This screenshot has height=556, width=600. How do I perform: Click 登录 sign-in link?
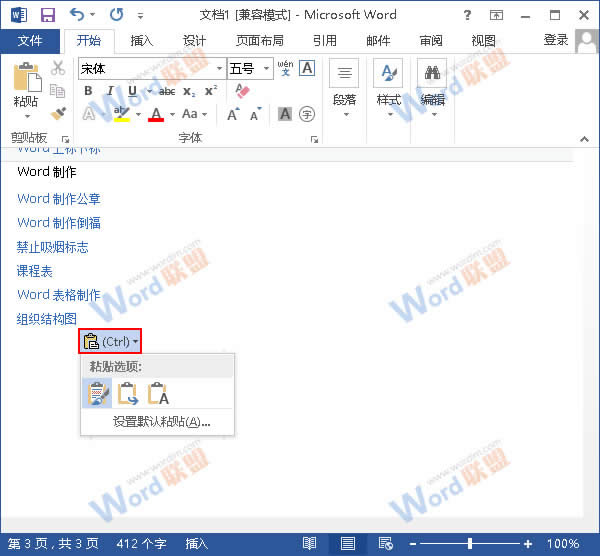click(x=556, y=40)
